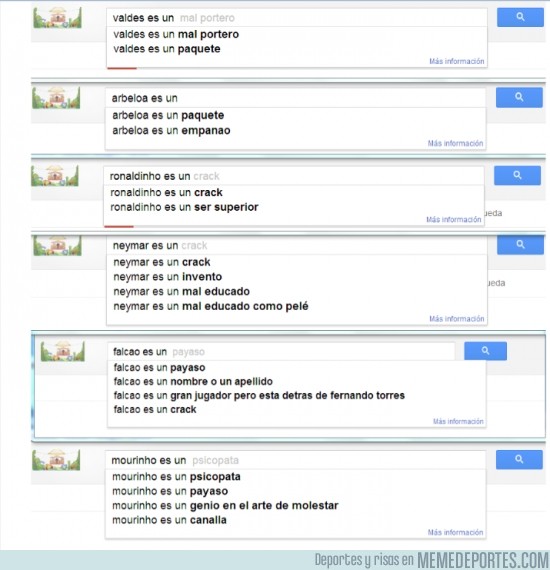This screenshot has height=570, width=550.
Task: Click the search magnifier next to 'arbeloa es un'
Action: (x=519, y=97)
